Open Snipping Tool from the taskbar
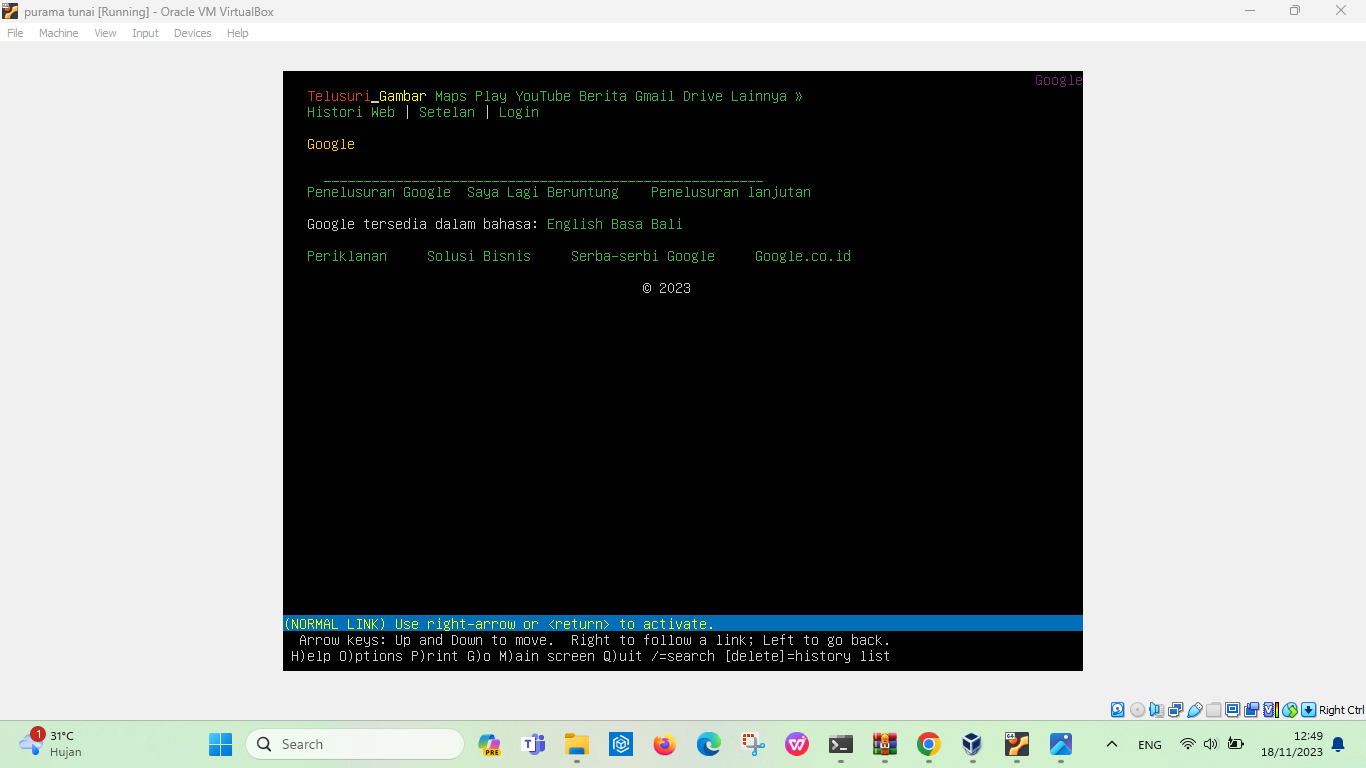 click(753, 744)
